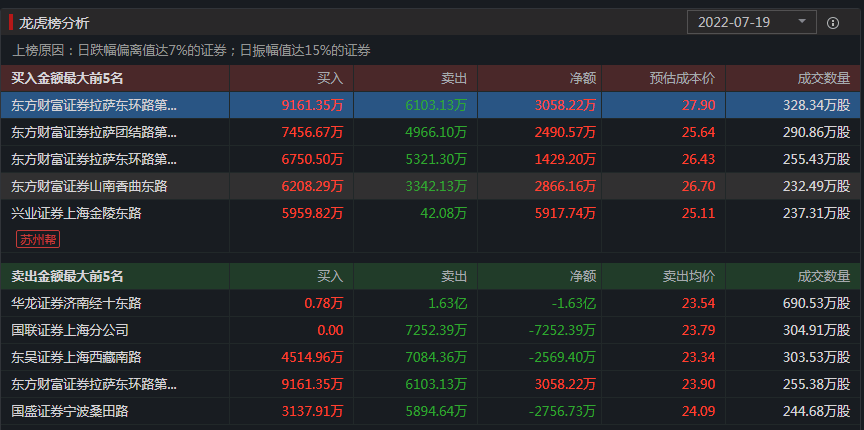
Task: Click the 苏州帮 tag
Action: (40, 240)
